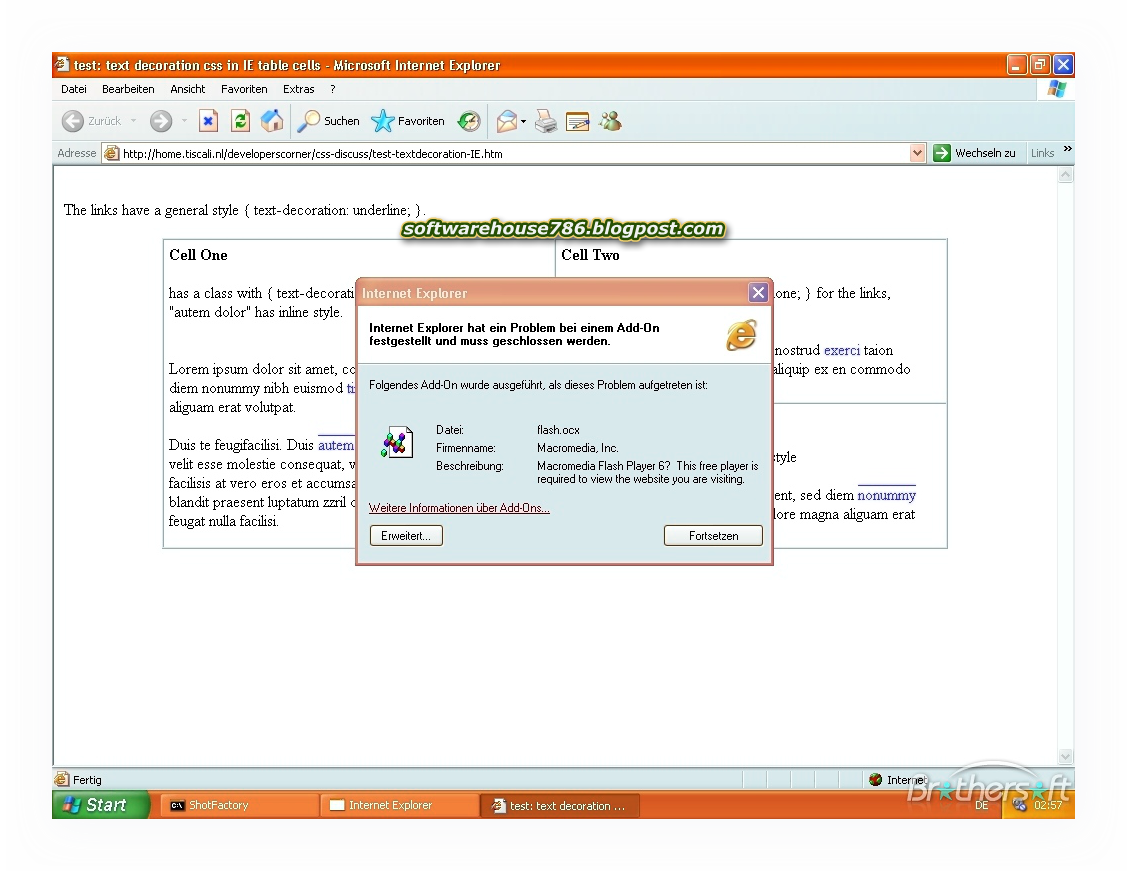Image resolution: width=1127 pixels, height=871 pixels.
Task: Click the nonummy link in the table
Action: [x=886, y=495]
